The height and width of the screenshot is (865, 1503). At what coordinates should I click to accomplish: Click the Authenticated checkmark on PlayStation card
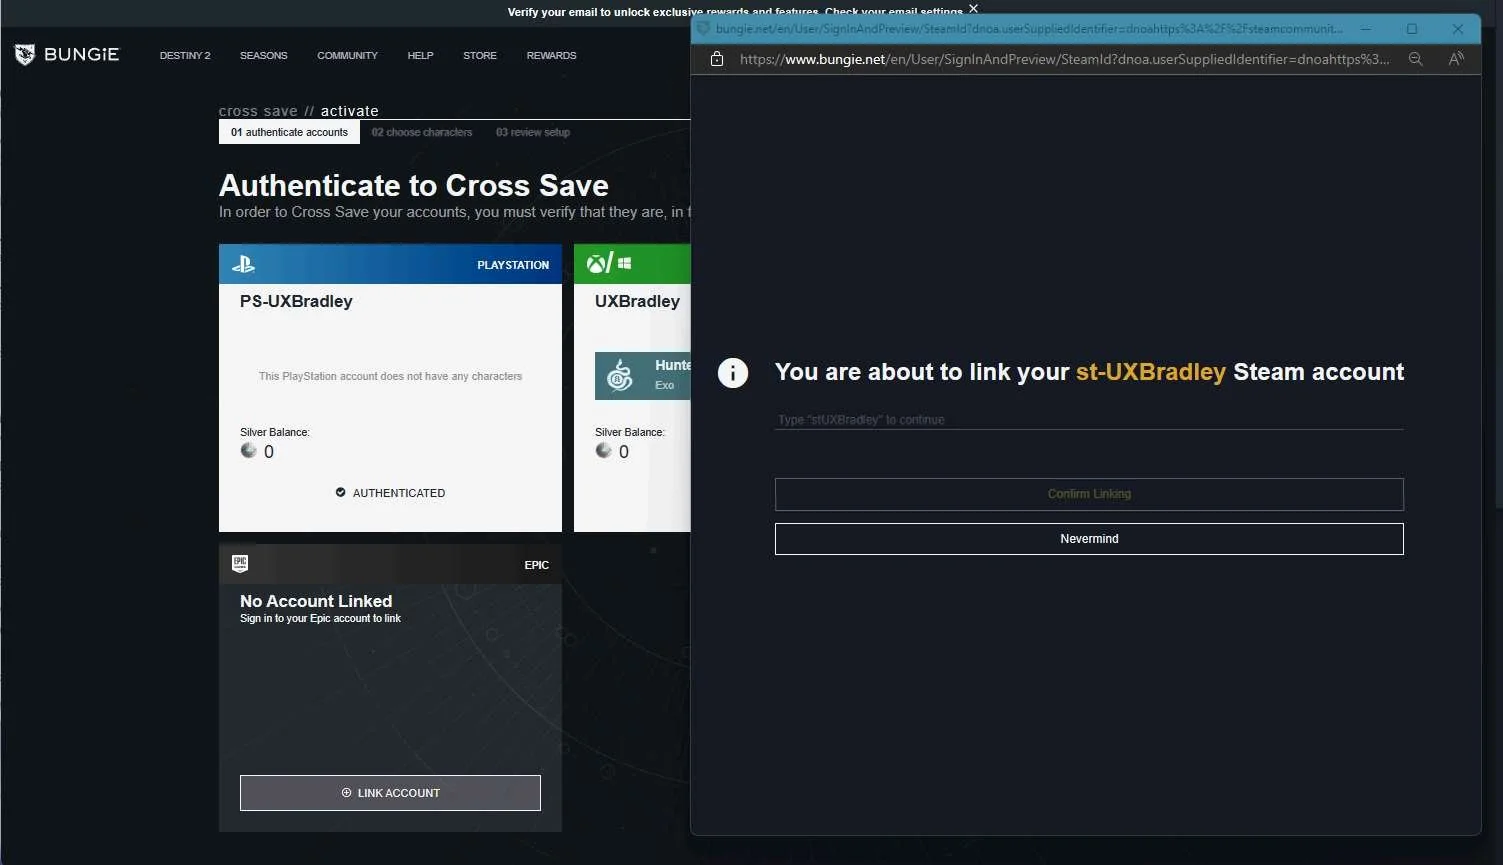tap(340, 493)
